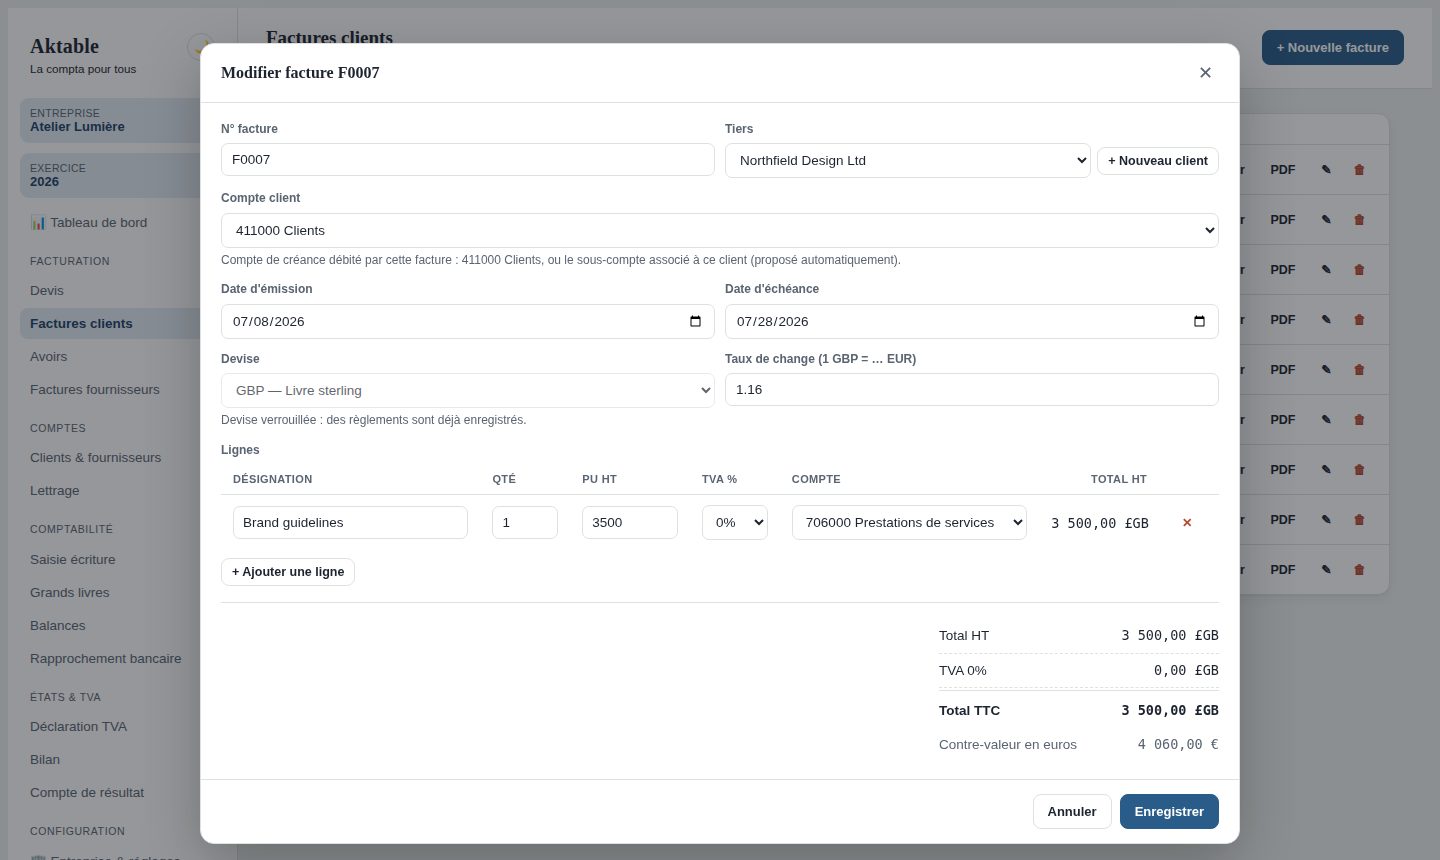Open Grands livres in the sidebar
This screenshot has height=860, width=1440.
point(110,592)
